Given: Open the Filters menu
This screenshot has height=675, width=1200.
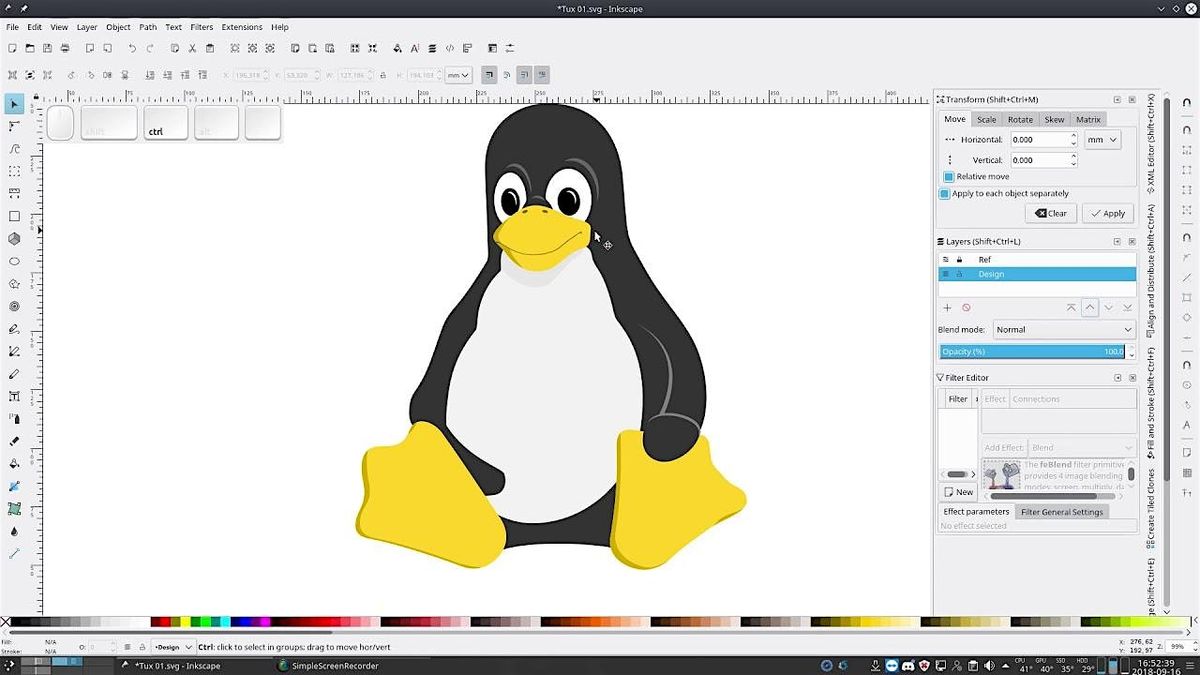Looking at the screenshot, I should 201,27.
